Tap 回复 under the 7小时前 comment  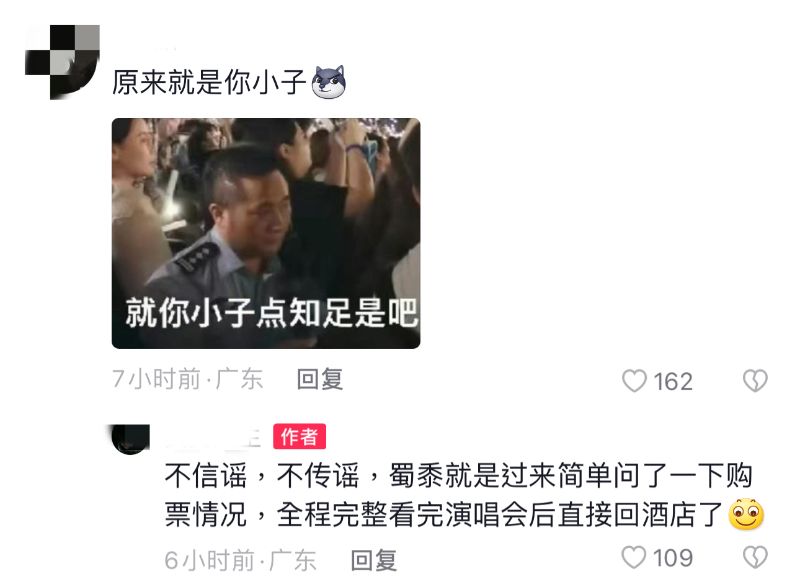(x=320, y=379)
